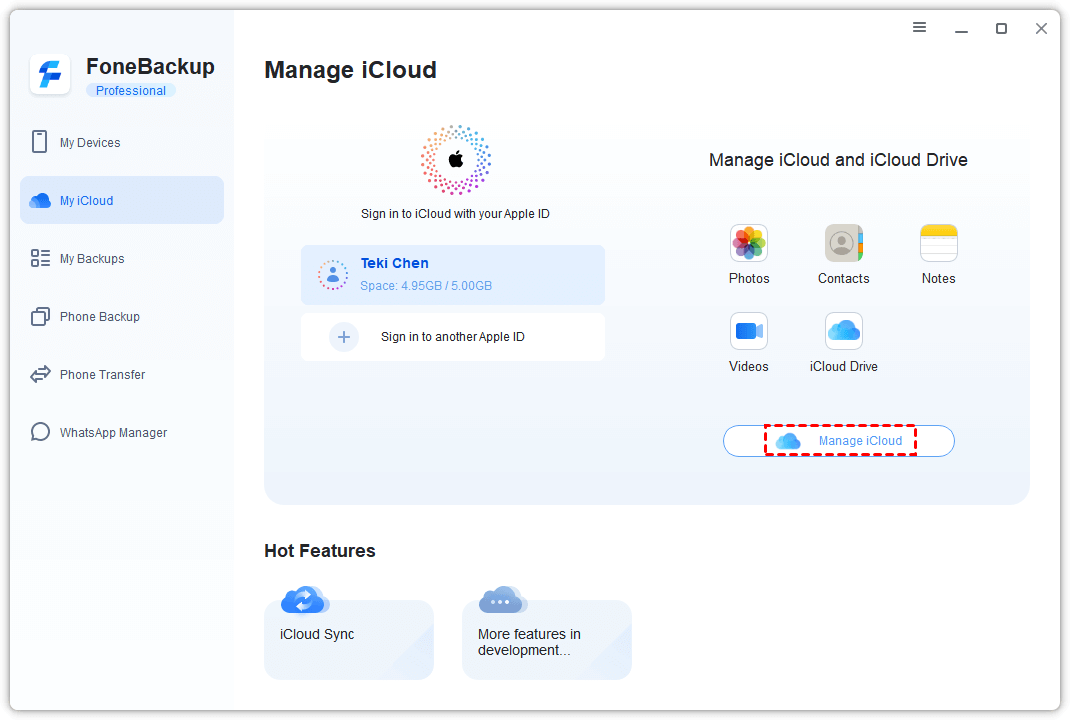Open the Notes iCloud icon
Viewport: 1070px width, 720px height.
[938, 243]
